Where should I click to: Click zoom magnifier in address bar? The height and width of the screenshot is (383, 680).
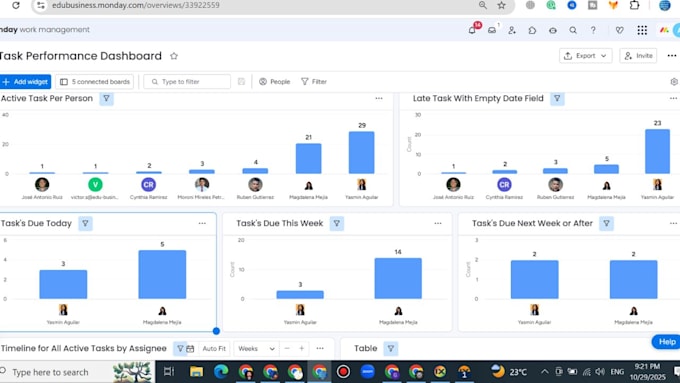click(483, 5)
